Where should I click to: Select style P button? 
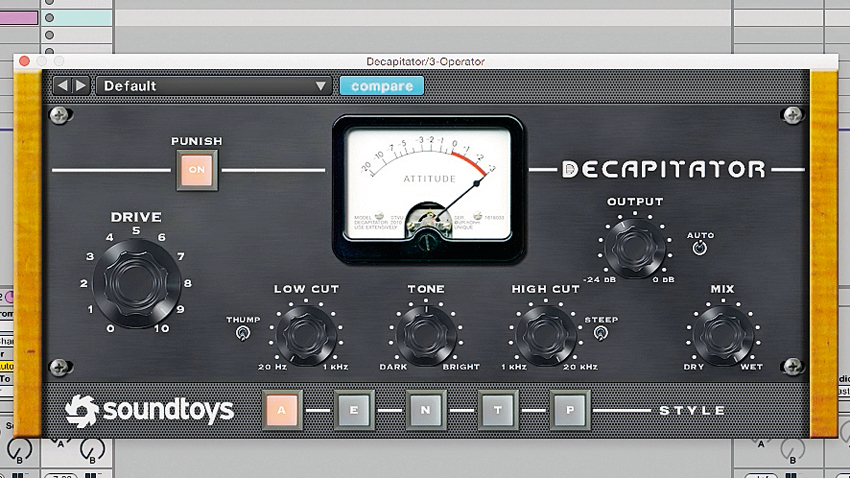tap(570, 410)
